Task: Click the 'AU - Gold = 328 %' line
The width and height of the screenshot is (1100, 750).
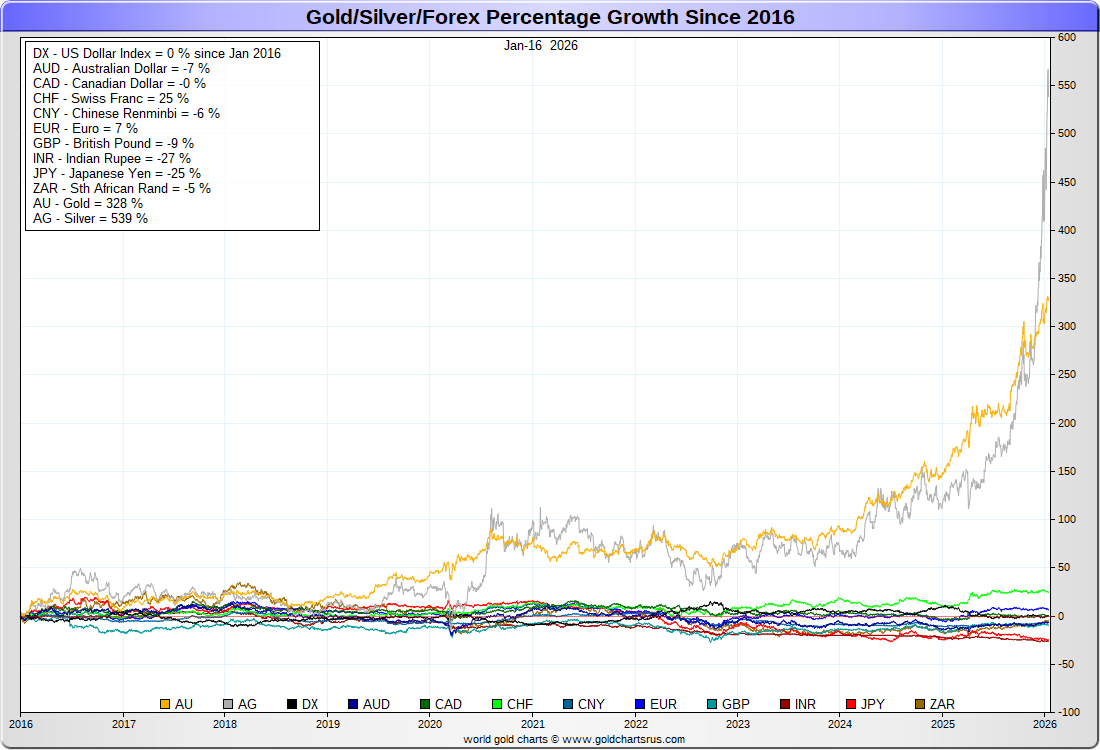Action: click(x=88, y=203)
